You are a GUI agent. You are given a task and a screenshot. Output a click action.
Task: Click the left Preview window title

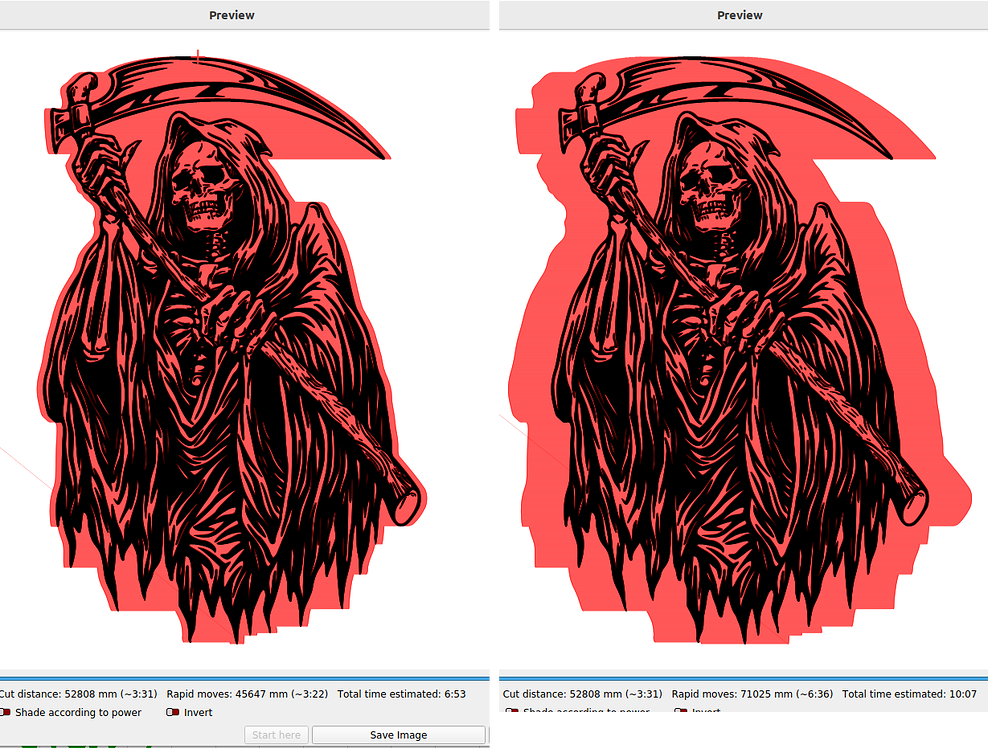(231, 15)
